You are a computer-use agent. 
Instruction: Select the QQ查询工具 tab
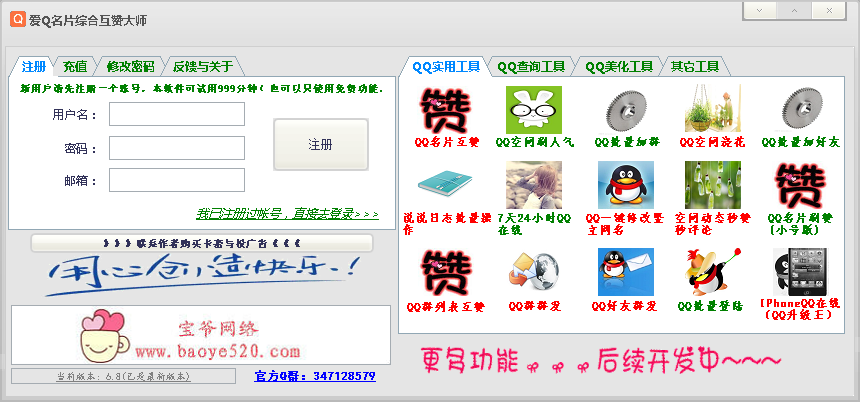(531, 67)
